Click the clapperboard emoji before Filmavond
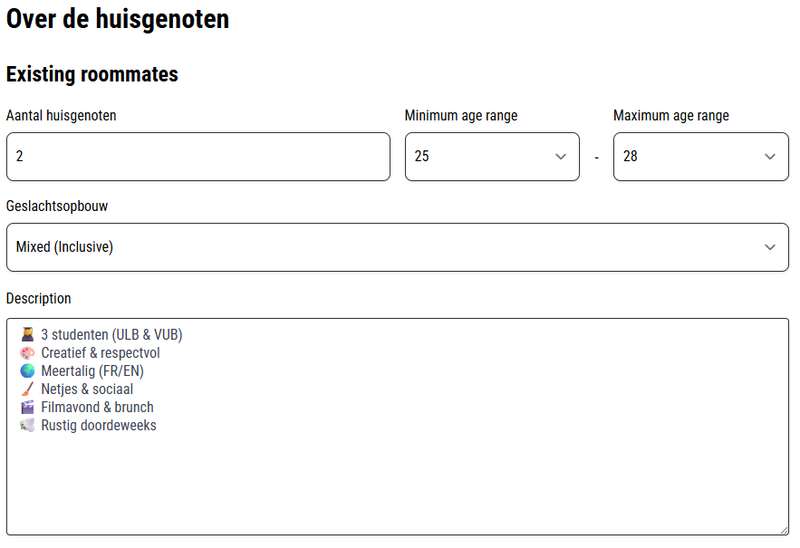Image resolution: width=800 pixels, height=548 pixels. click(x=28, y=407)
